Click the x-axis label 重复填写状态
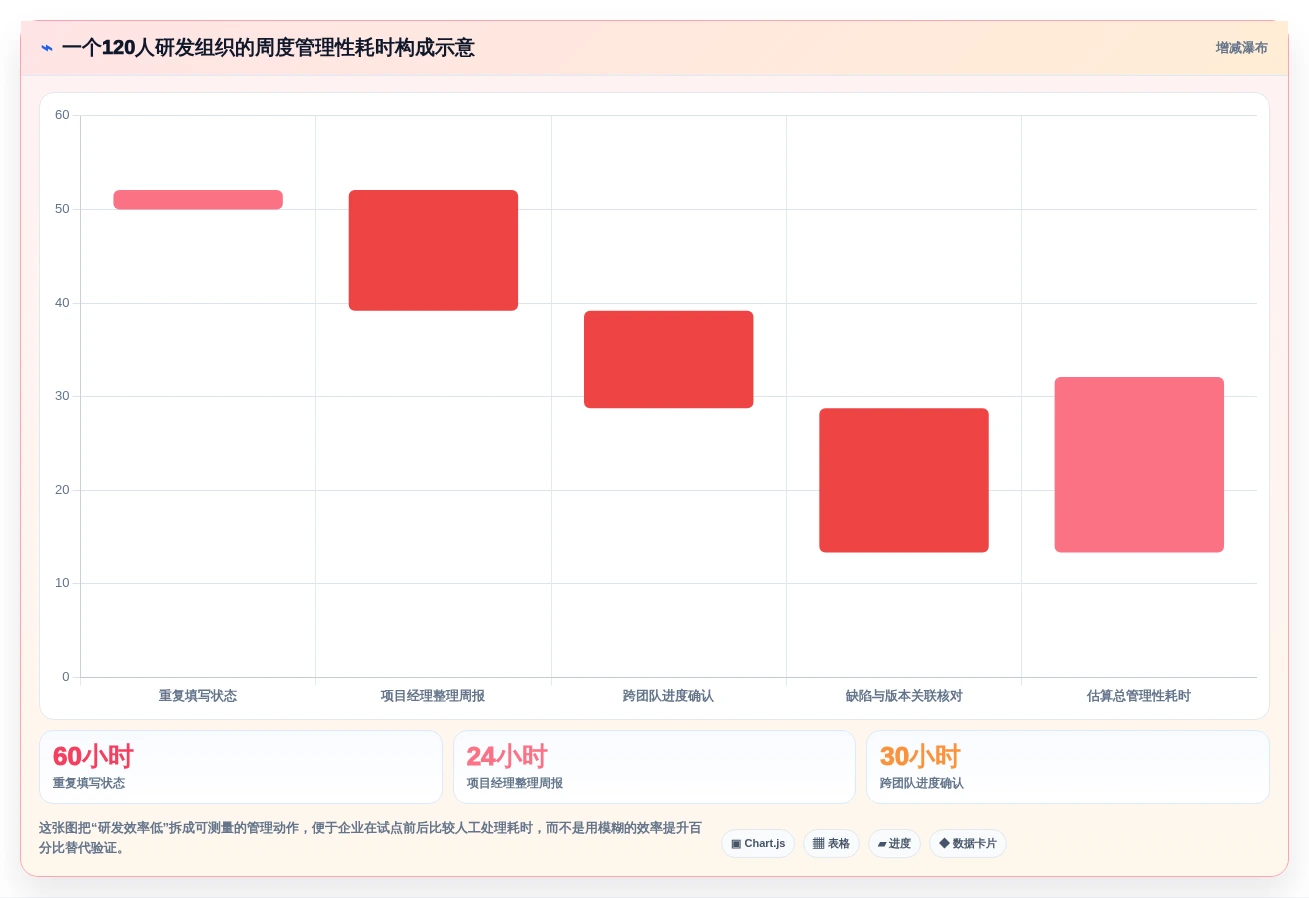 point(198,696)
